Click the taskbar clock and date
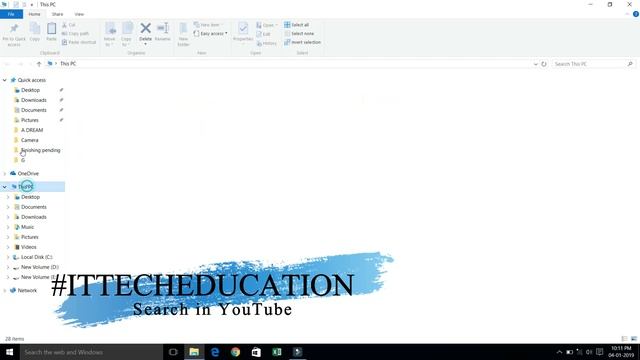 [x=621, y=352]
